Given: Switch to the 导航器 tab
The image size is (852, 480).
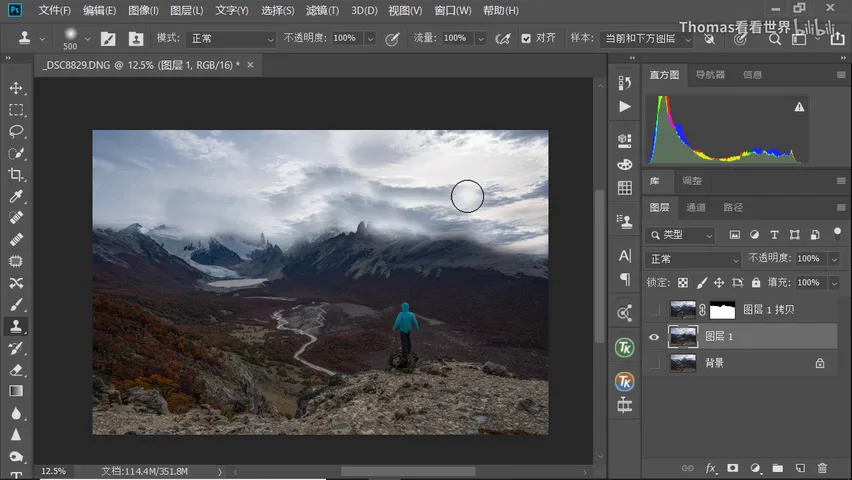Looking at the screenshot, I should point(710,75).
